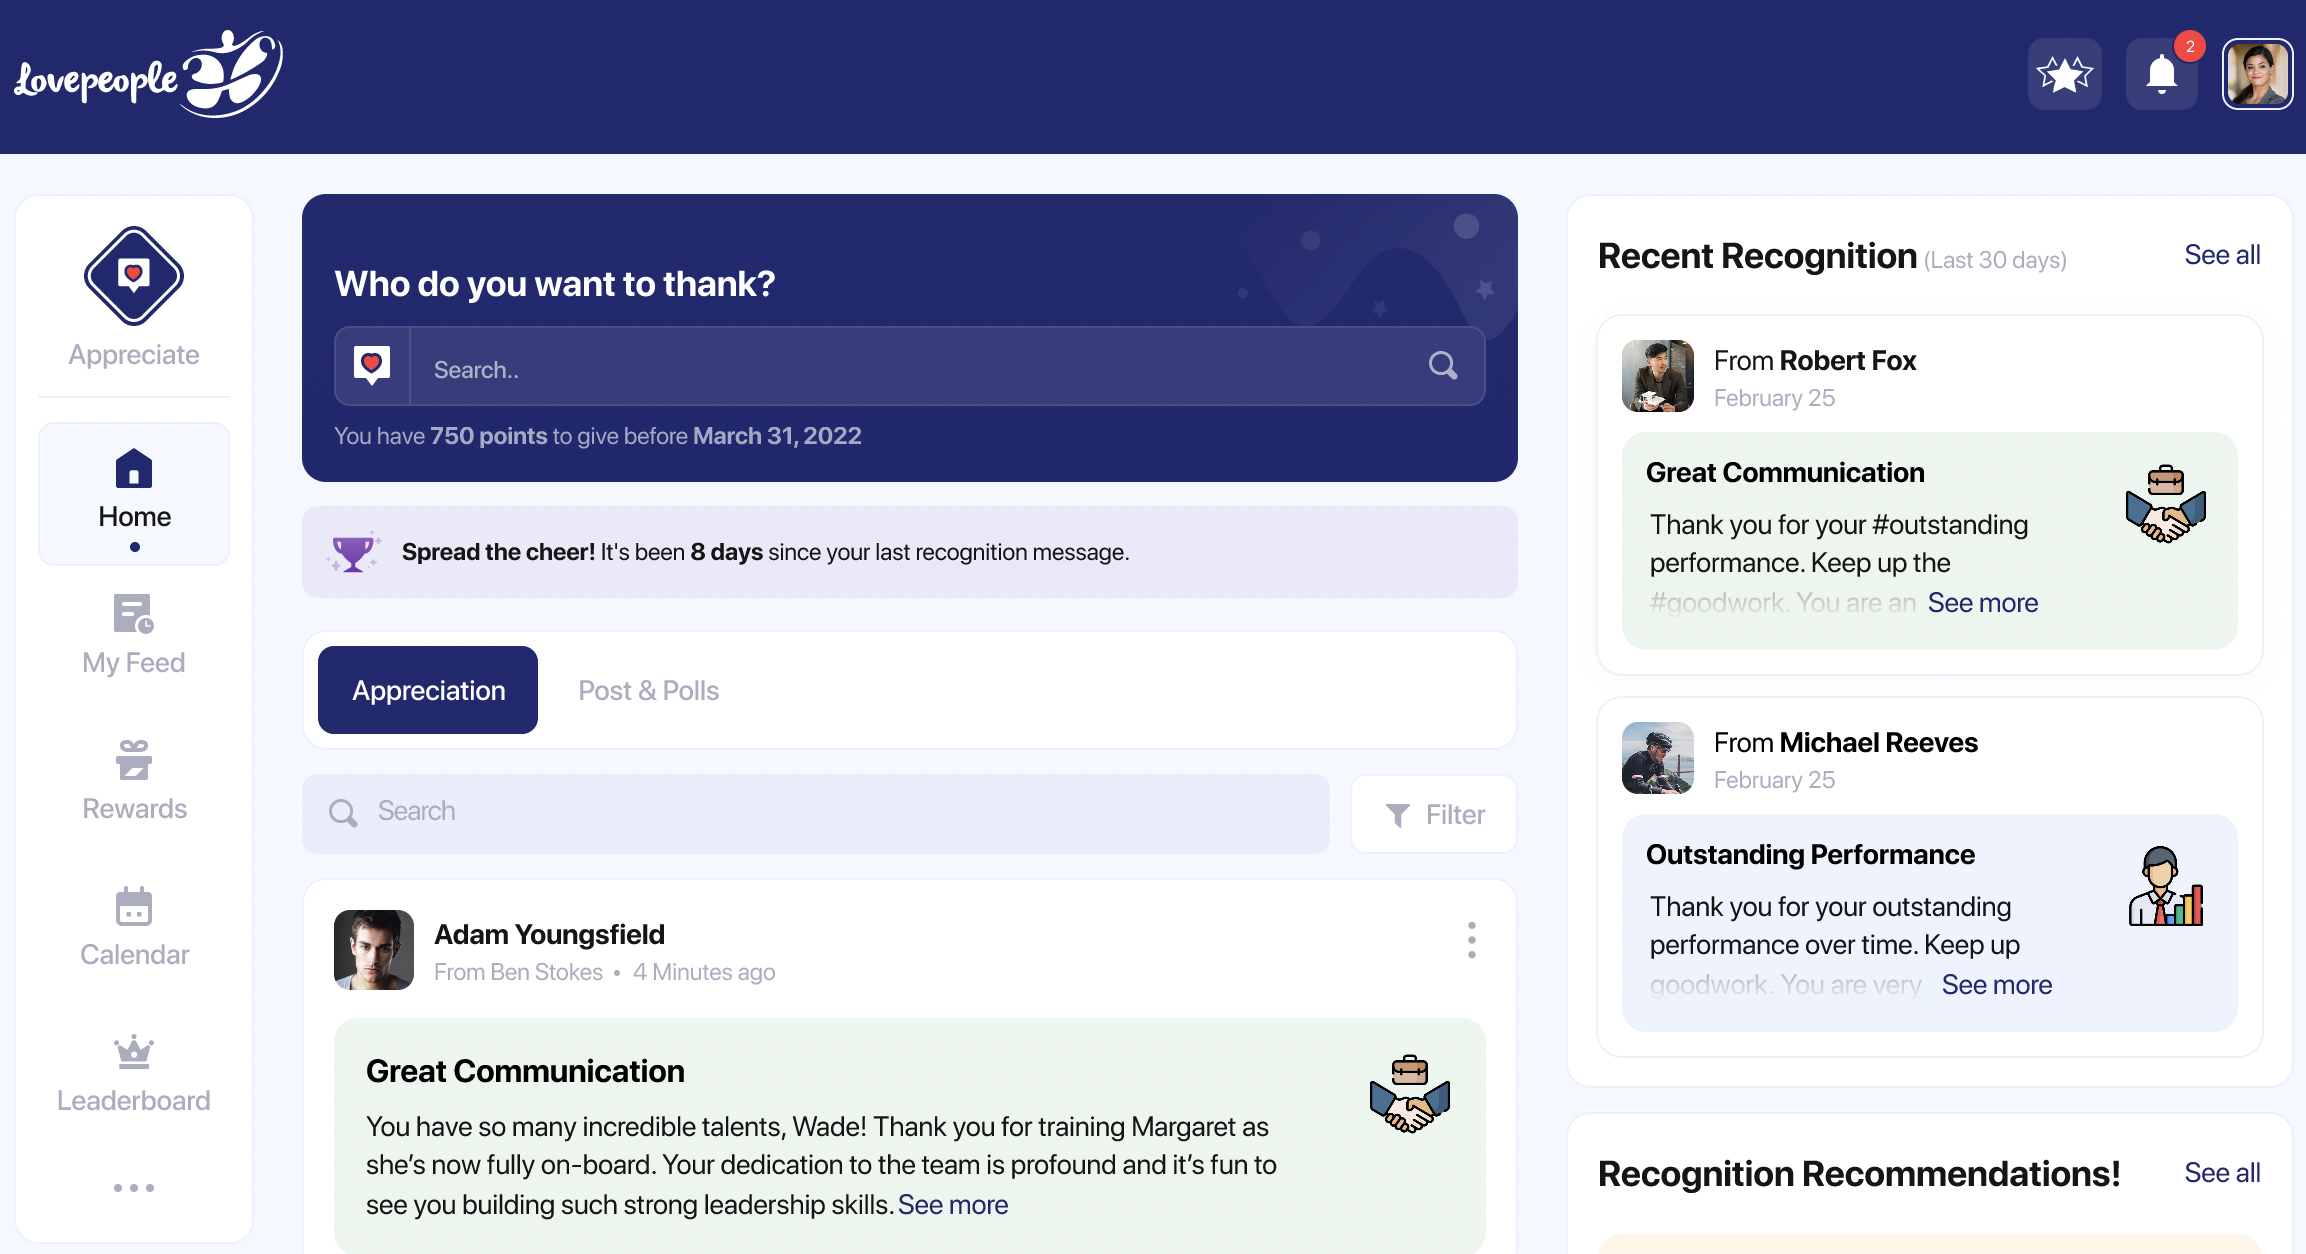Click See all for Recent Recognition
Image resolution: width=2306 pixels, height=1254 pixels.
point(2221,255)
